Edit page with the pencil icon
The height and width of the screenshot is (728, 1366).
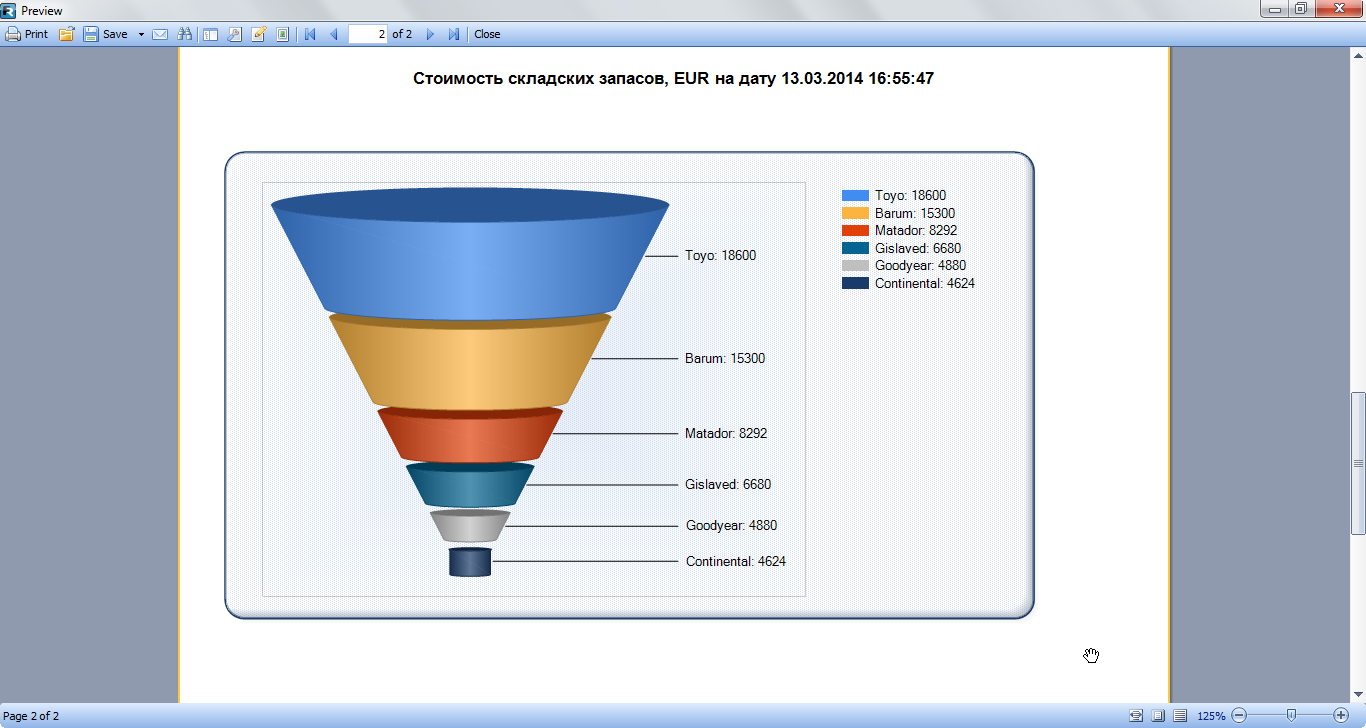259,34
